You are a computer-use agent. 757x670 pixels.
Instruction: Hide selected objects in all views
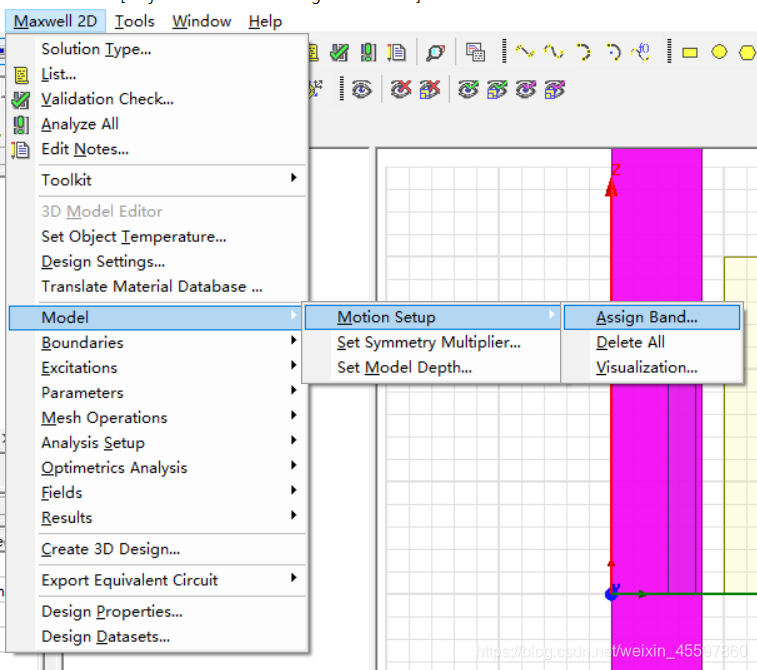click(x=430, y=89)
